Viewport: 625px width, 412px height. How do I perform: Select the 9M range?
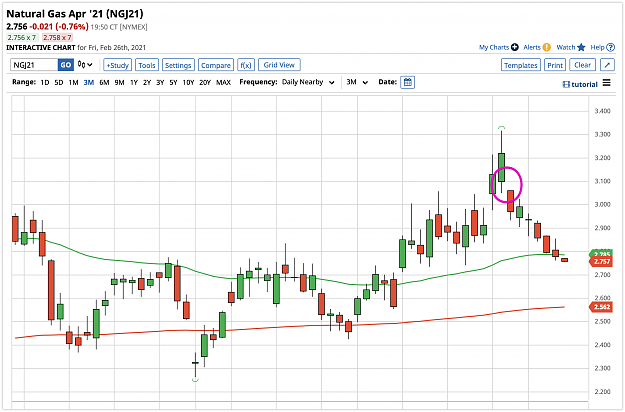coord(119,82)
